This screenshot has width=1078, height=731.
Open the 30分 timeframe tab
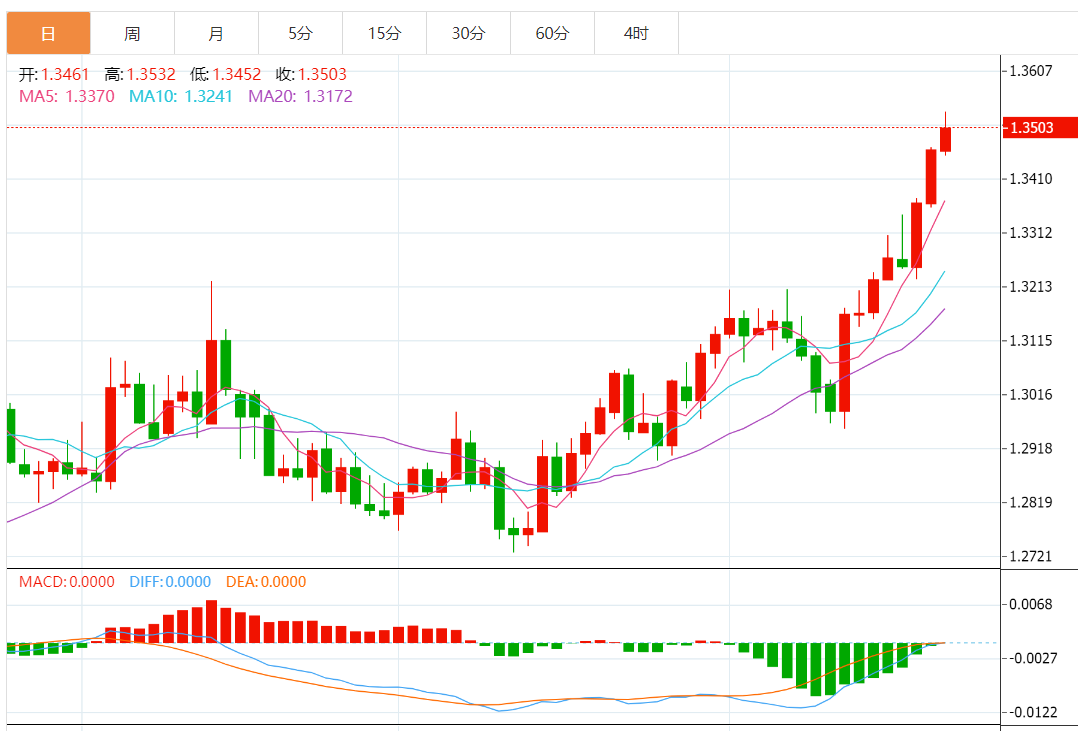pos(468,33)
